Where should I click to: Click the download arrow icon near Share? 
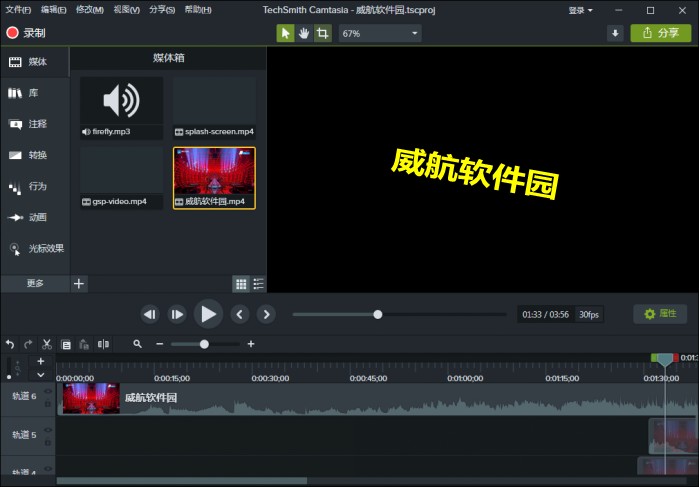tap(614, 33)
